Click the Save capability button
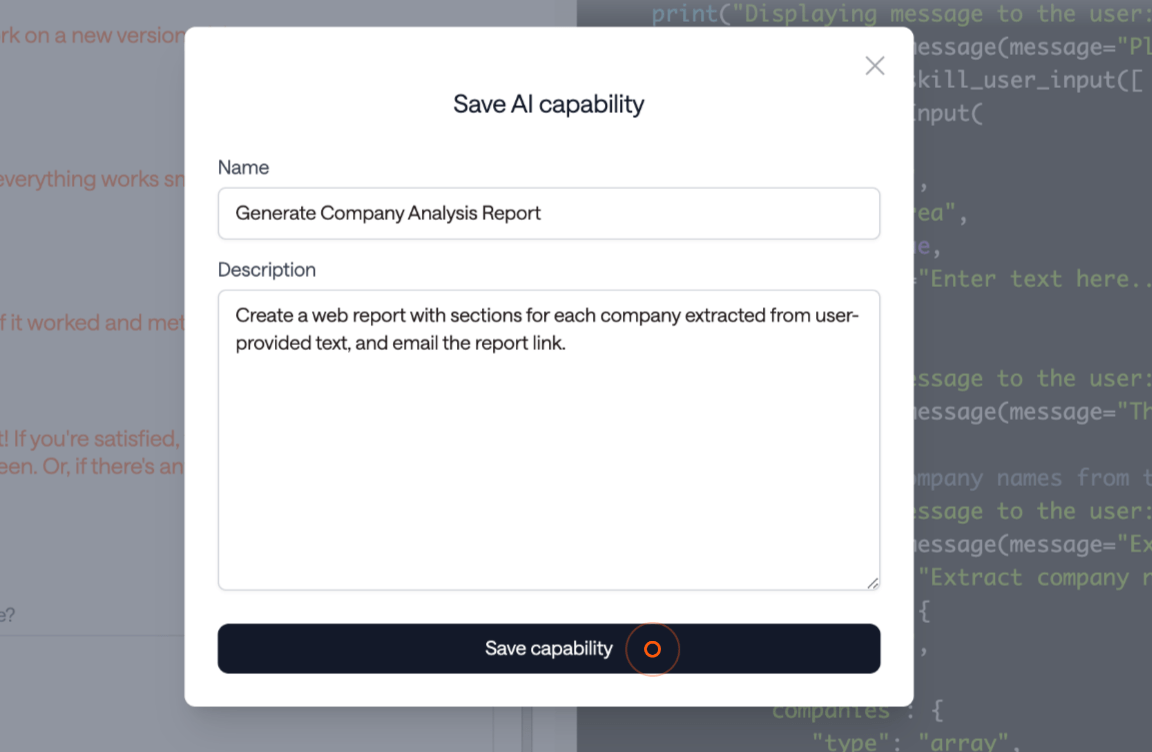Screen dimensions: 1152x752 coord(548,649)
